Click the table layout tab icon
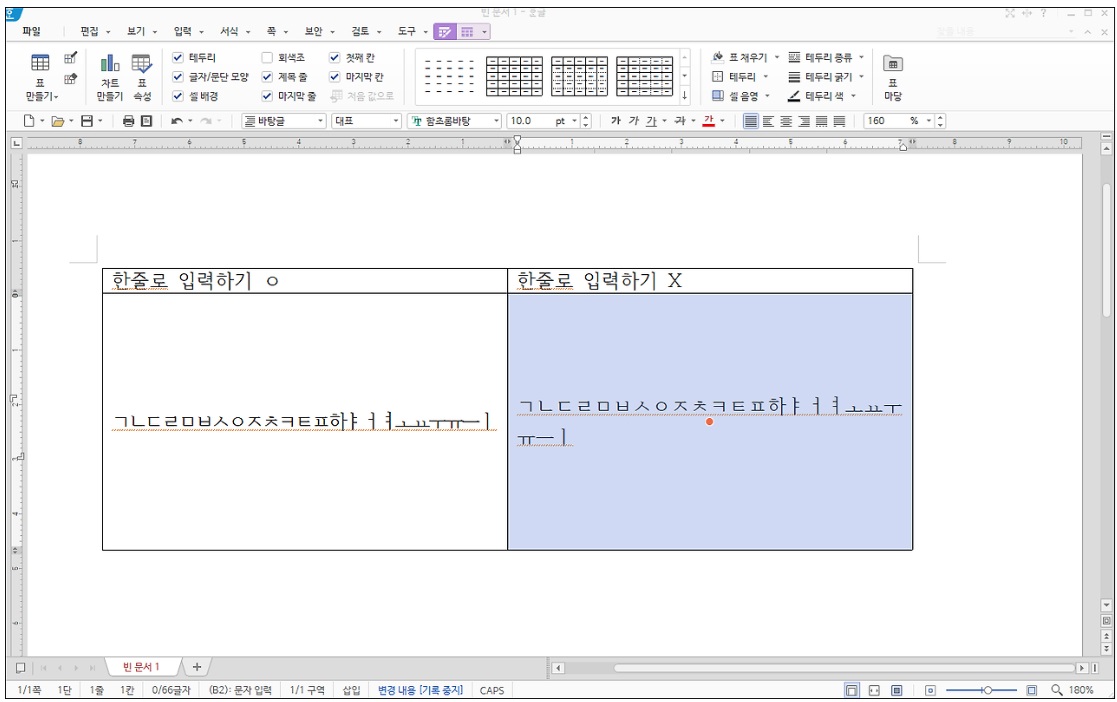This screenshot has height=702, width=1117. 467,31
